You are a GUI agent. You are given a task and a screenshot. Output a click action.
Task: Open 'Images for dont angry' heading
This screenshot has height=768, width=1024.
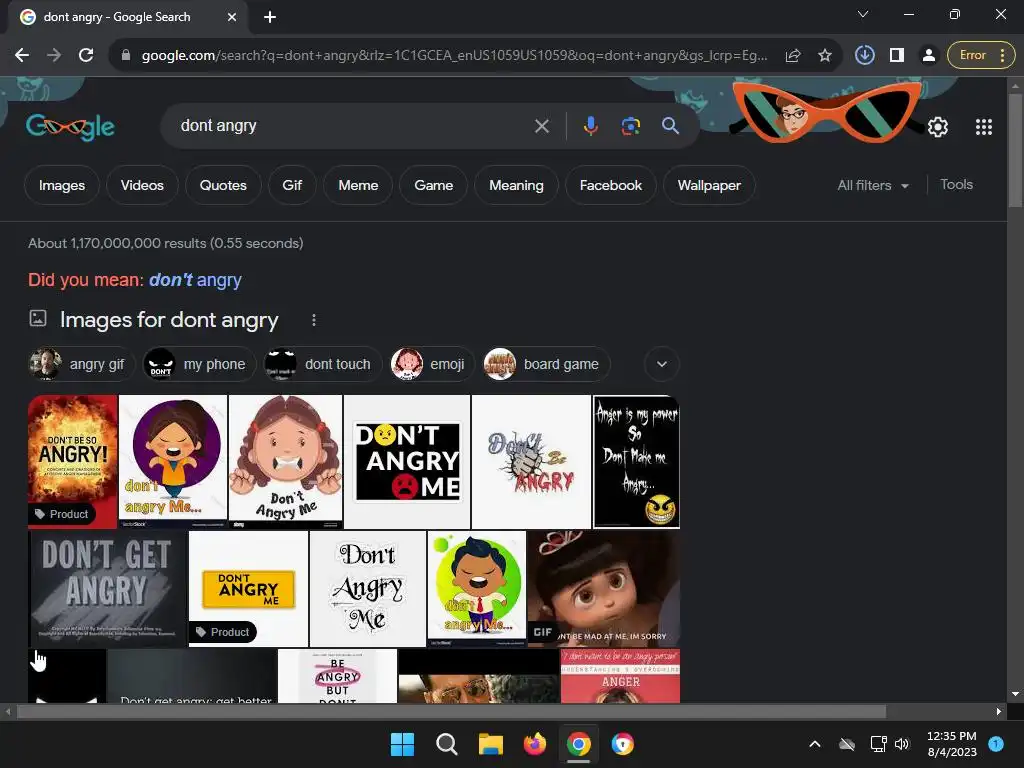(169, 320)
